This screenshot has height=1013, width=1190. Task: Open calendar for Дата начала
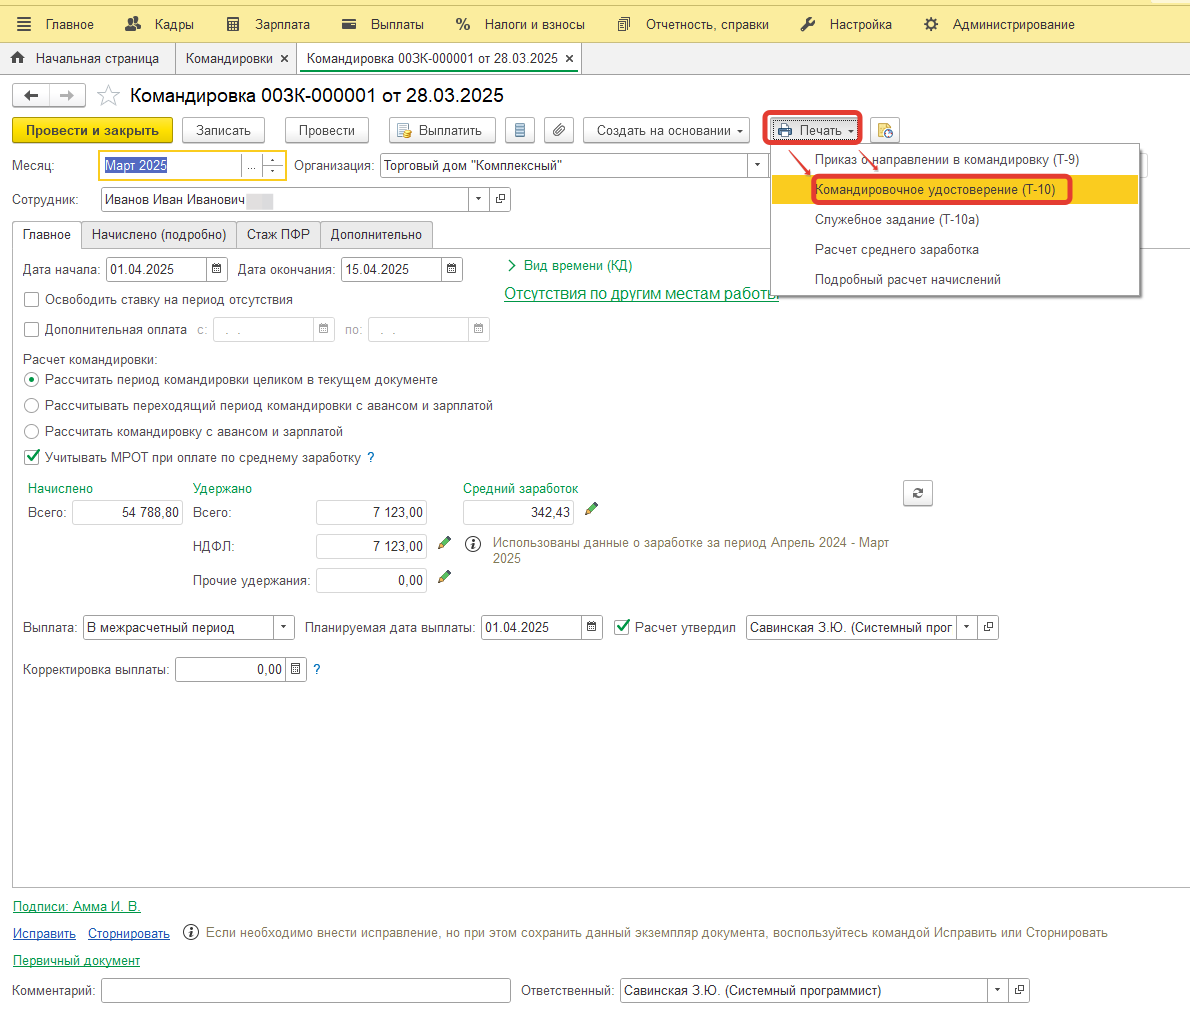(216, 269)
